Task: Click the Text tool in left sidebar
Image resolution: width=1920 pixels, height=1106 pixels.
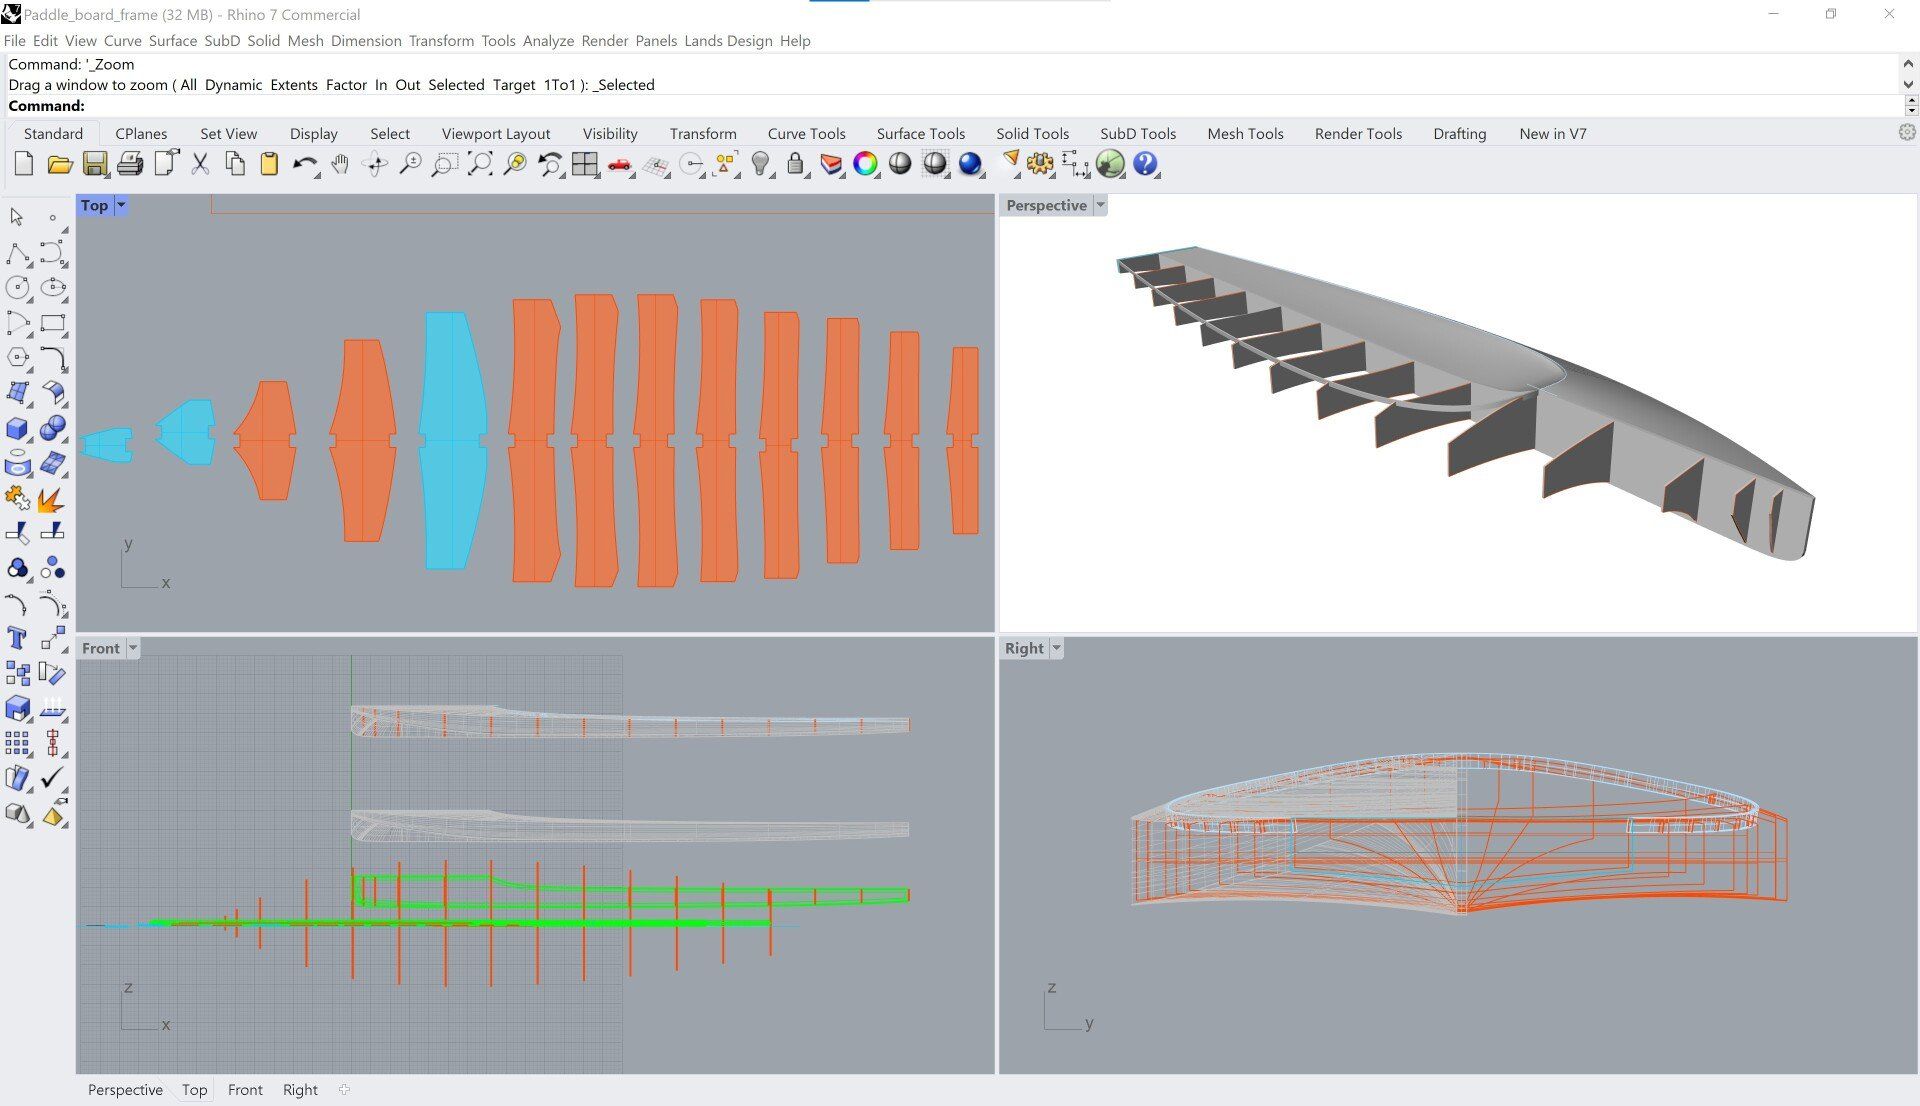Action: (17, 638)
